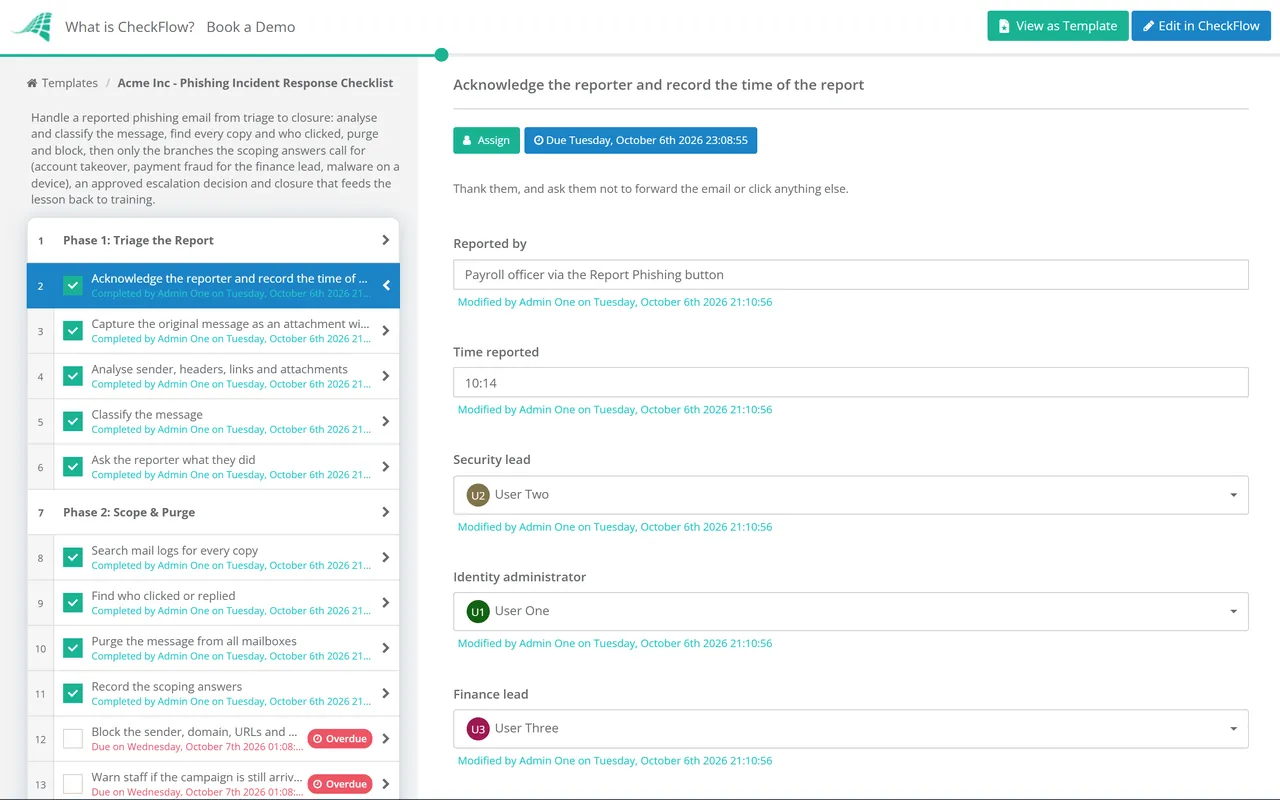
Task: Uncheck Record the scoping answers checkbox
Action: (x=73, y=693)
